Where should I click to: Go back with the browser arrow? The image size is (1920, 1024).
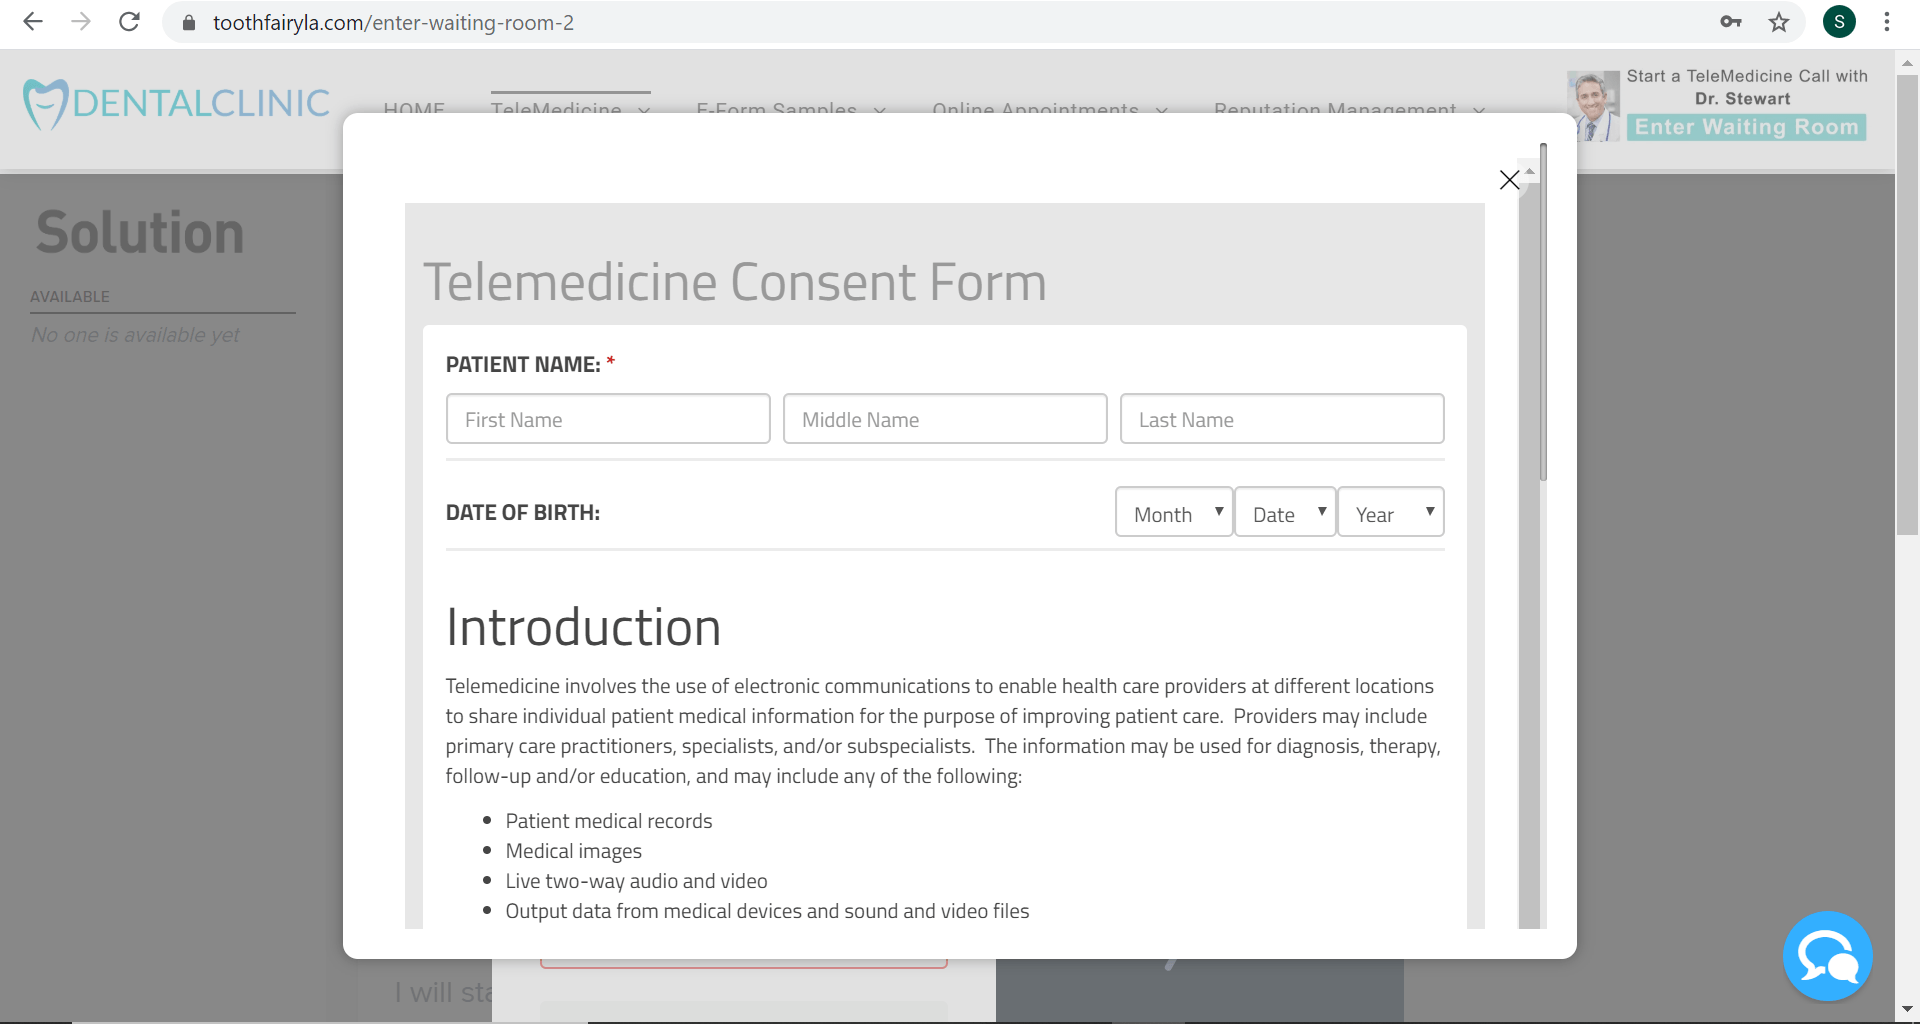33,22
